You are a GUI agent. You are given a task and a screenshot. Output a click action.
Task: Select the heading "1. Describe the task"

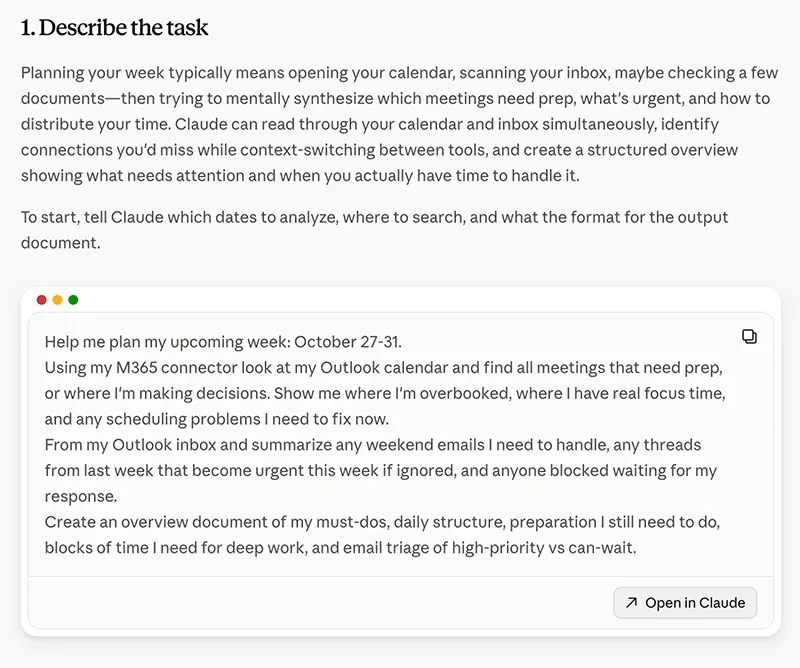click(x=114, y=28)
